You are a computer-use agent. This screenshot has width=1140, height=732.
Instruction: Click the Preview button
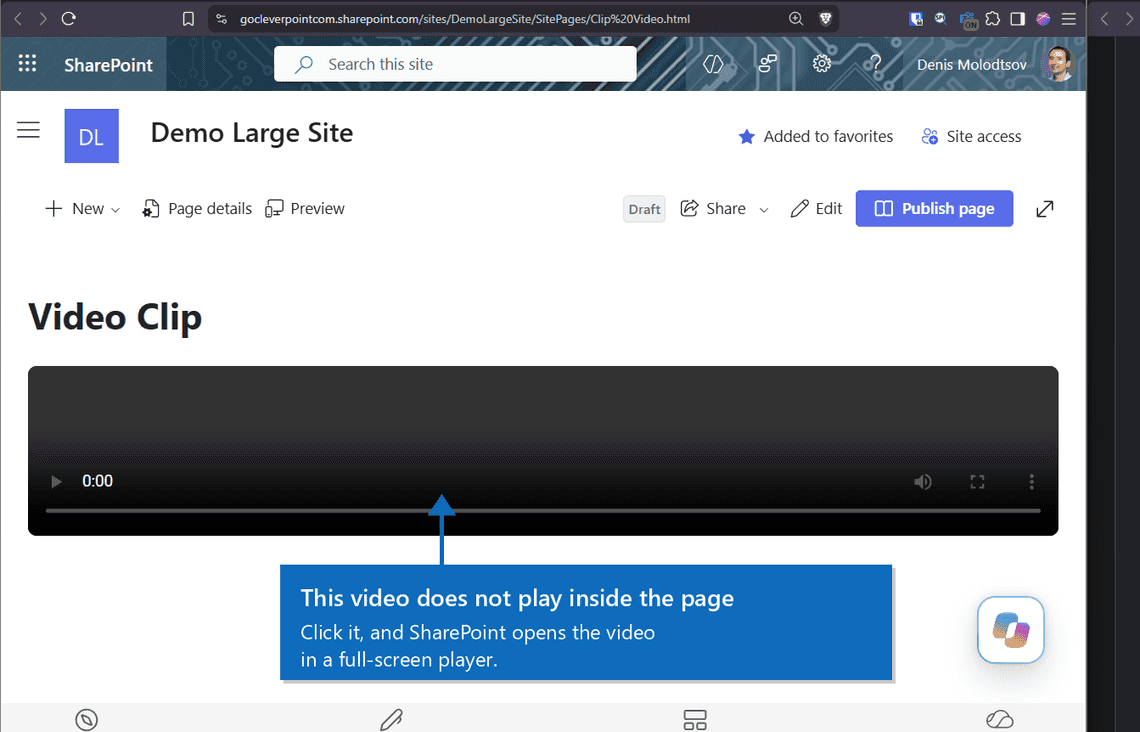coord(305,209)
